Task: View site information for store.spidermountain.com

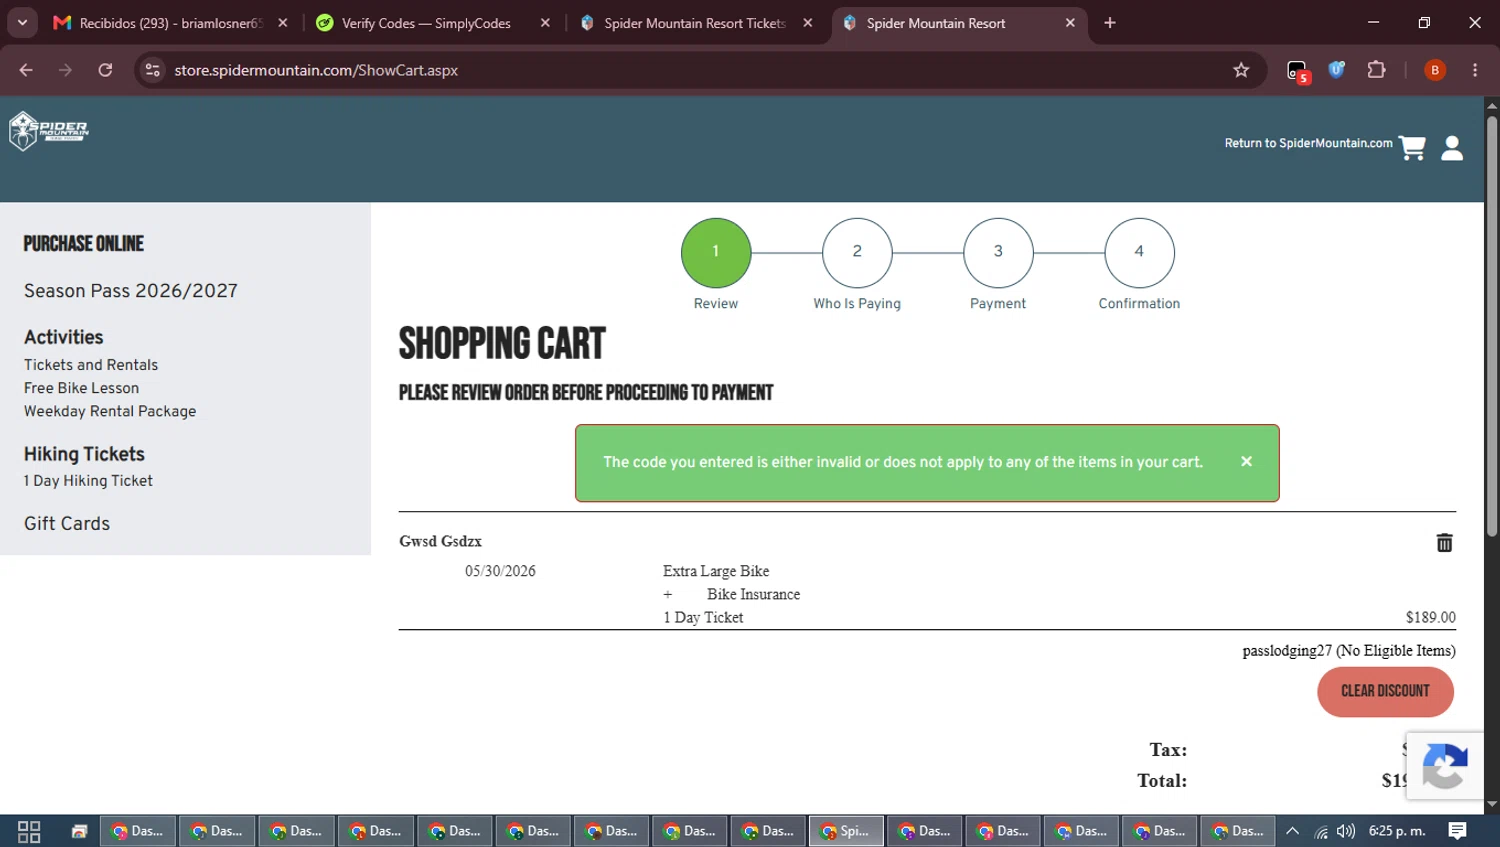Action: tap(152, 70)
